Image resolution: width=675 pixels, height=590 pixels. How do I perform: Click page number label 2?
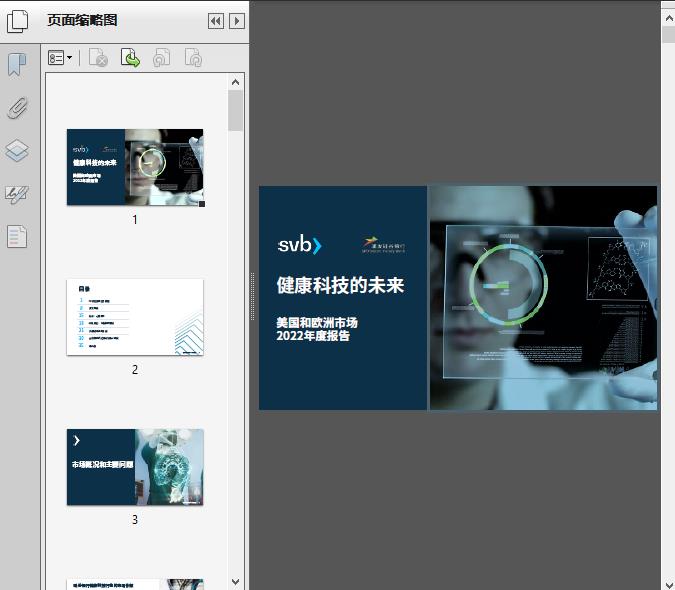click(x=135, y=370)
